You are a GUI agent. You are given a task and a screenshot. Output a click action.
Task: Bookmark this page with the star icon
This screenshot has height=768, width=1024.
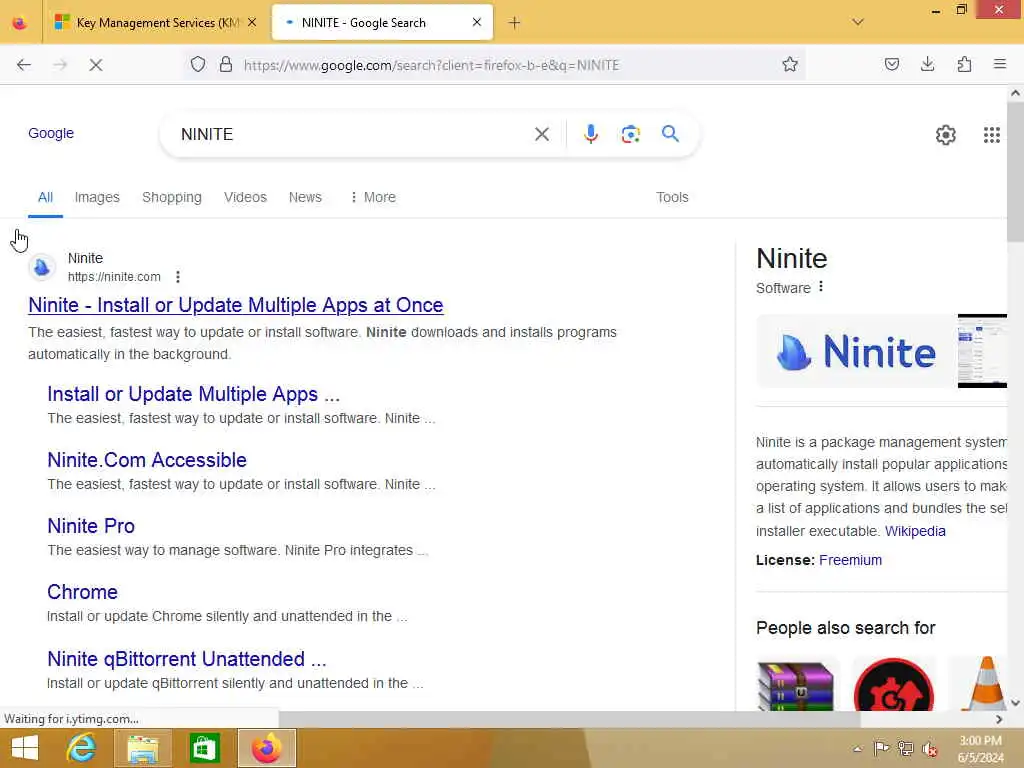coord(790,64)
